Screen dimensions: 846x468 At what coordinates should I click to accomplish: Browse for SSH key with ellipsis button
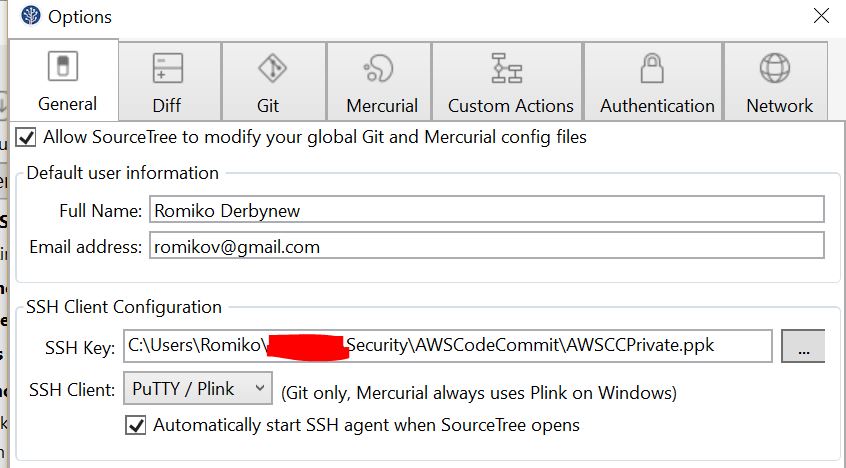click(x=803, y=346)
